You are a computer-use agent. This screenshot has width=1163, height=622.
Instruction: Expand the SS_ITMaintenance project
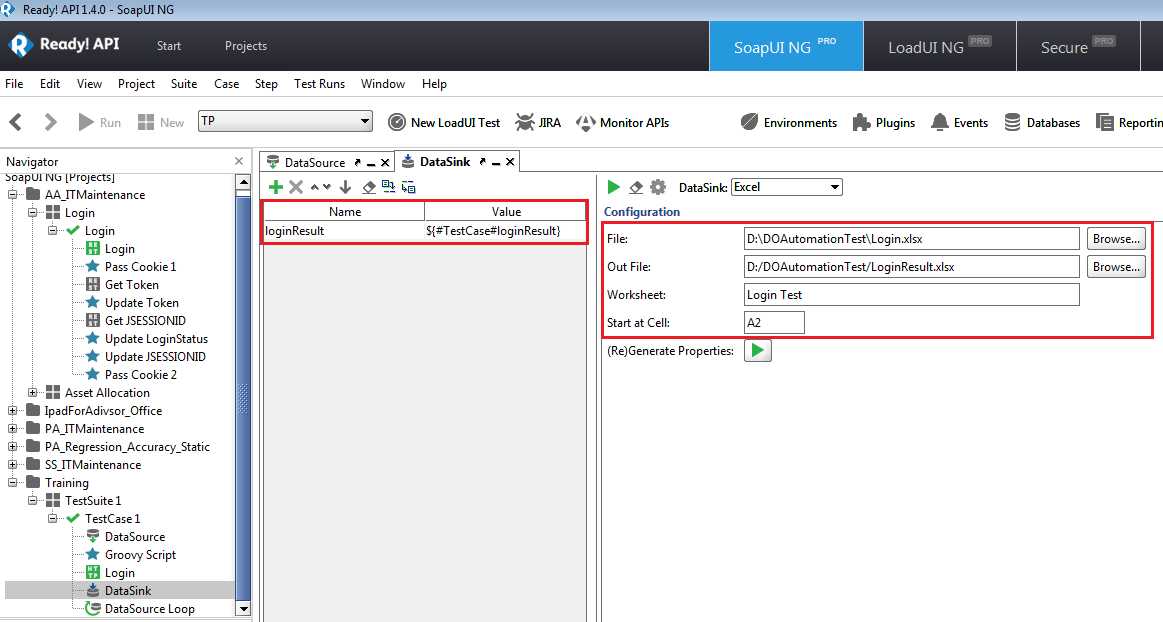click(13, 464)
